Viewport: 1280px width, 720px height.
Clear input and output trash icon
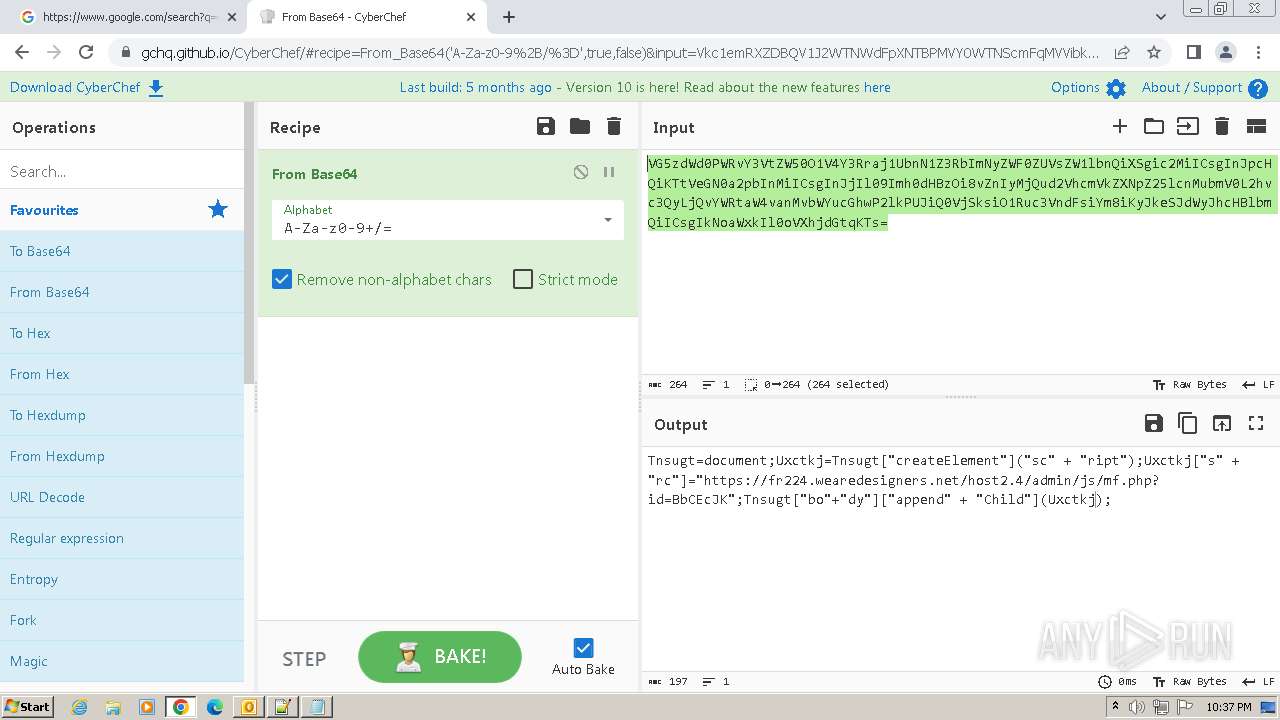[x=1221, y=126]
